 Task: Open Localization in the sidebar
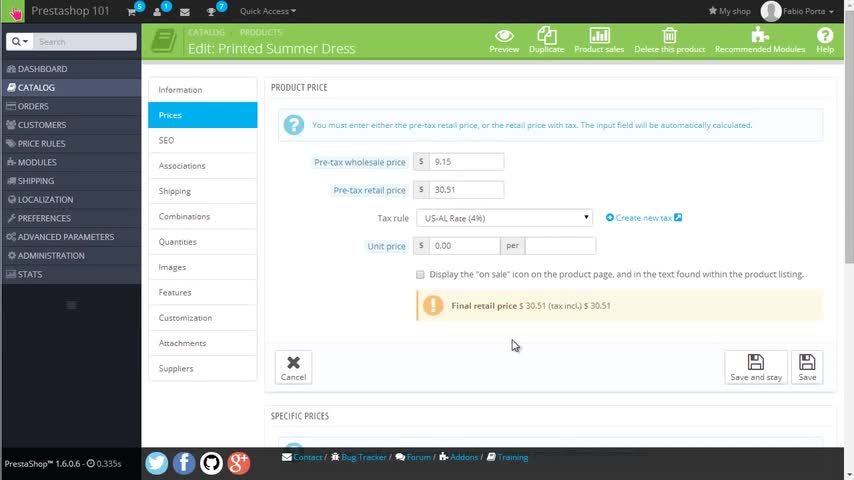(71, 199)
